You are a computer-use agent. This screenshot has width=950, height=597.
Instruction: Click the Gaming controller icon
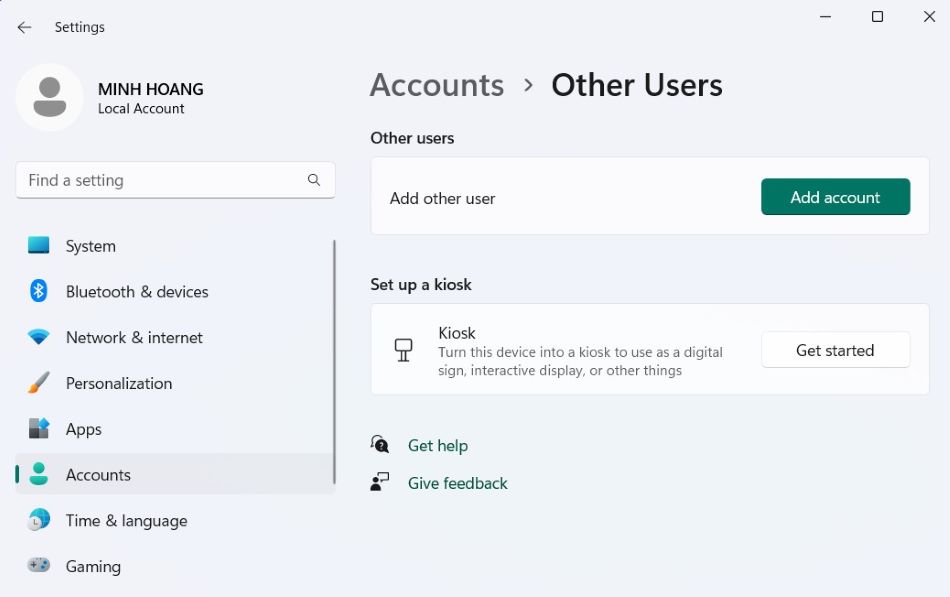click(39, 565)
